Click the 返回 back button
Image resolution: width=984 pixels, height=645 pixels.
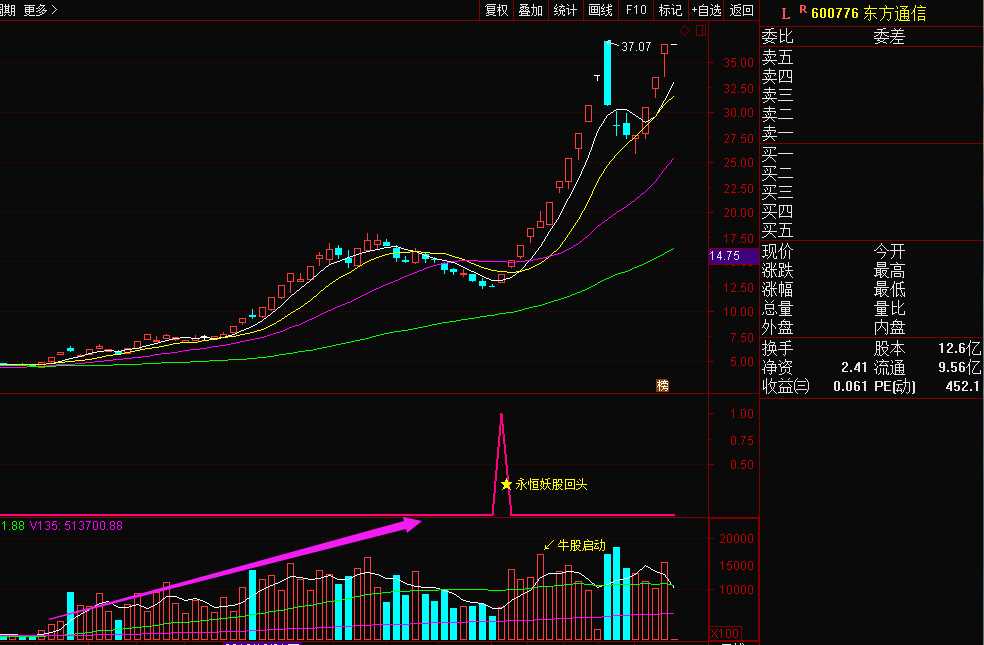[x=741, y=10]
